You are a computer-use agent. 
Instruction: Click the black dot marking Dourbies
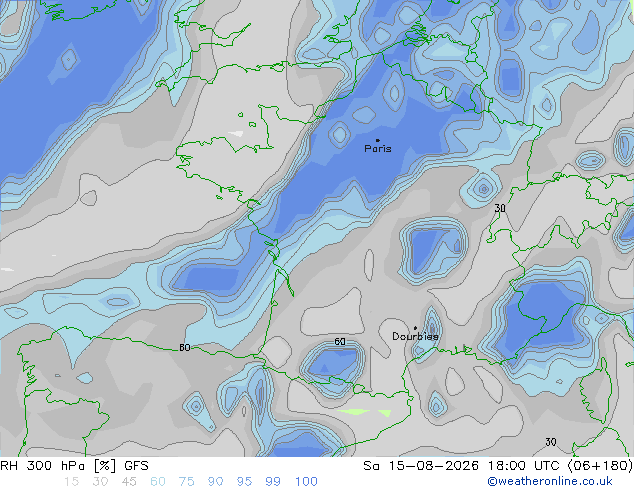click(415, 328)
